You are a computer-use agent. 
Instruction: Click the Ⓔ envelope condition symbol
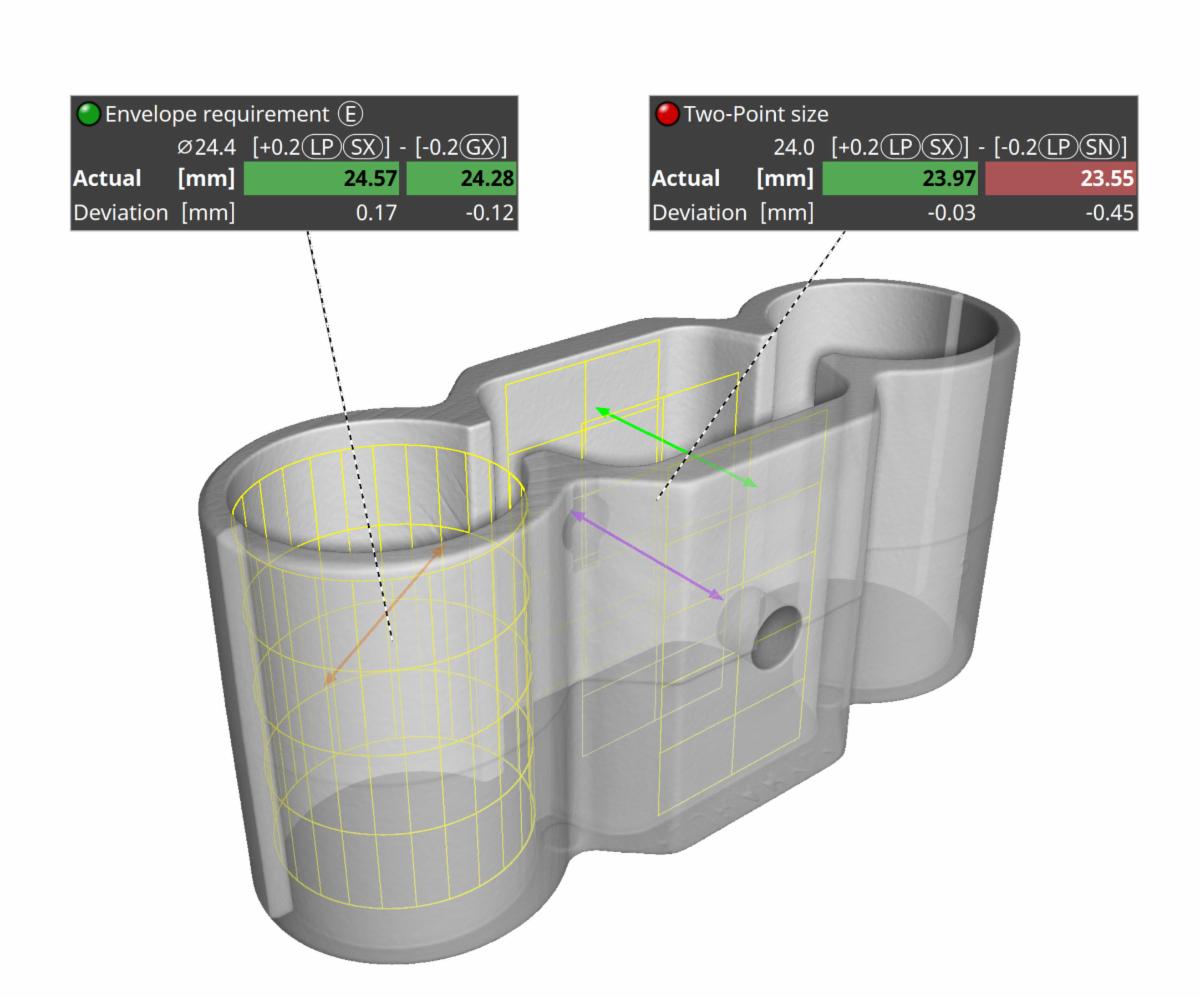coord(350,113)
